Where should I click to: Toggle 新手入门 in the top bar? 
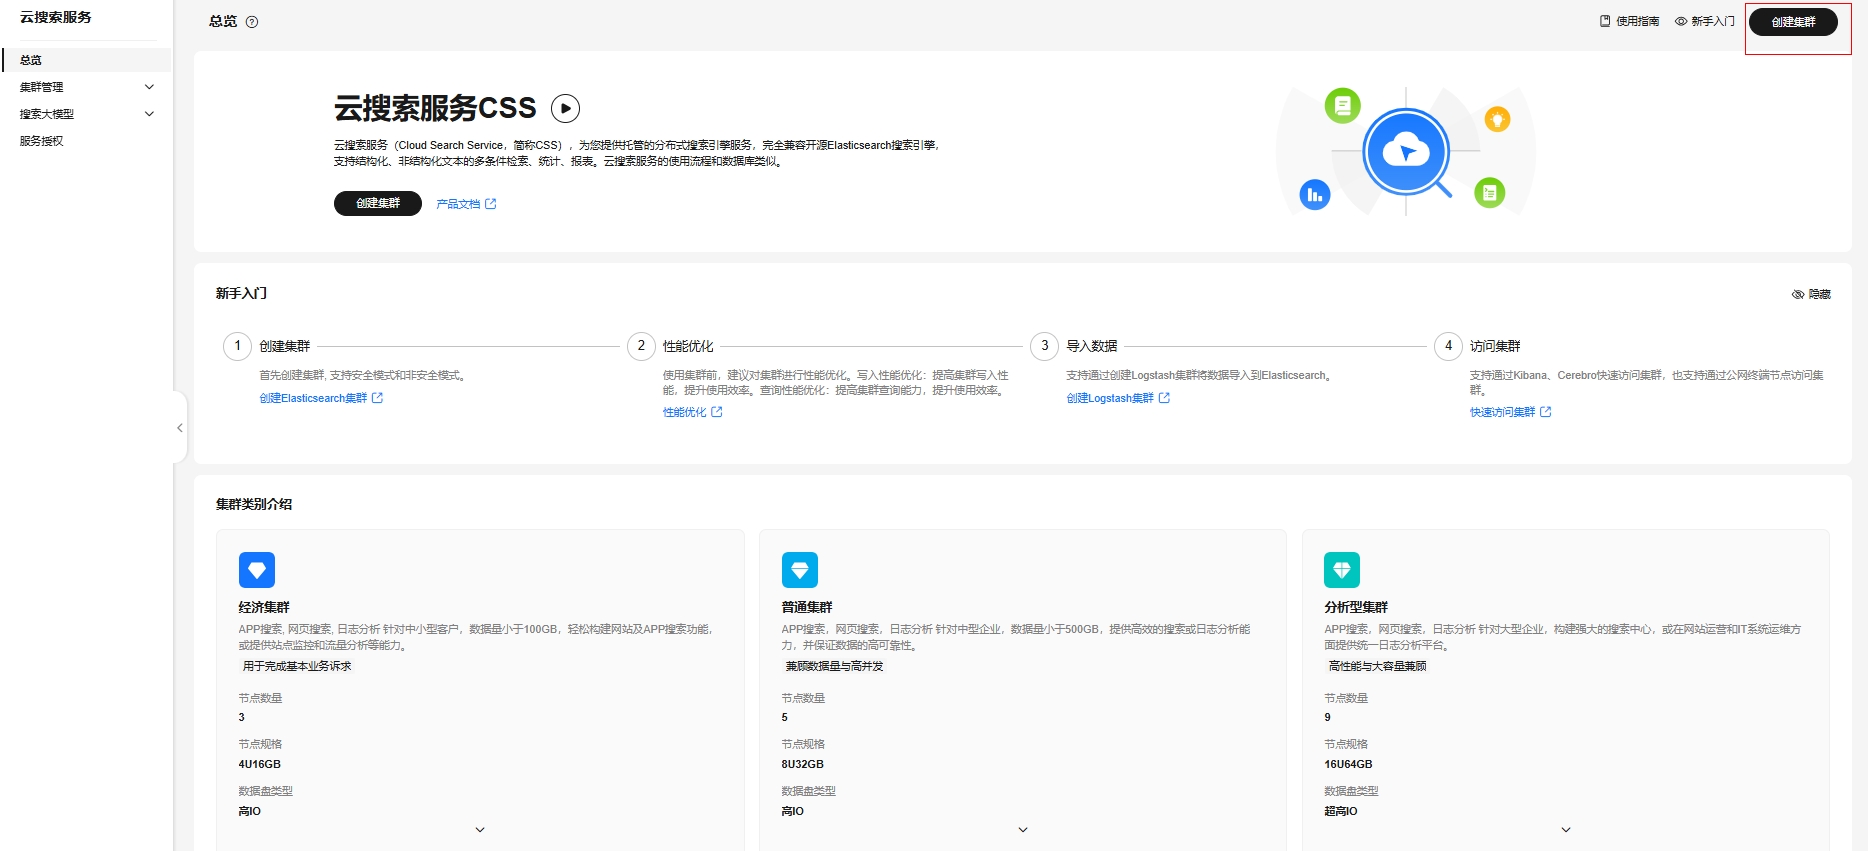[x=1705, y=21]
